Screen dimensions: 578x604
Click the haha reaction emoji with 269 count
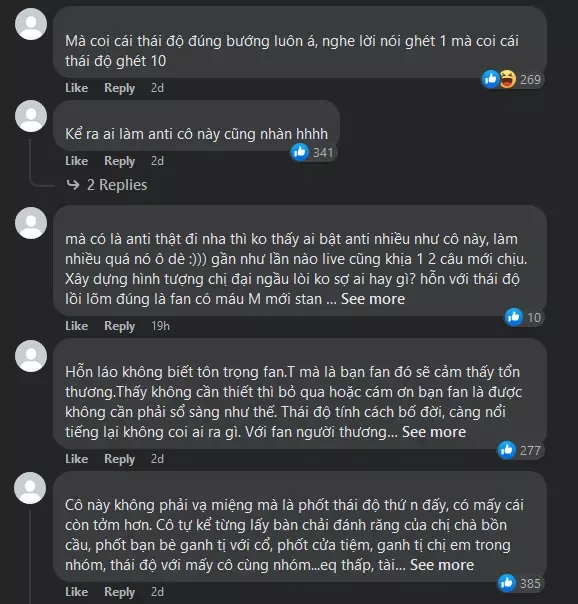tap(508, 79)
